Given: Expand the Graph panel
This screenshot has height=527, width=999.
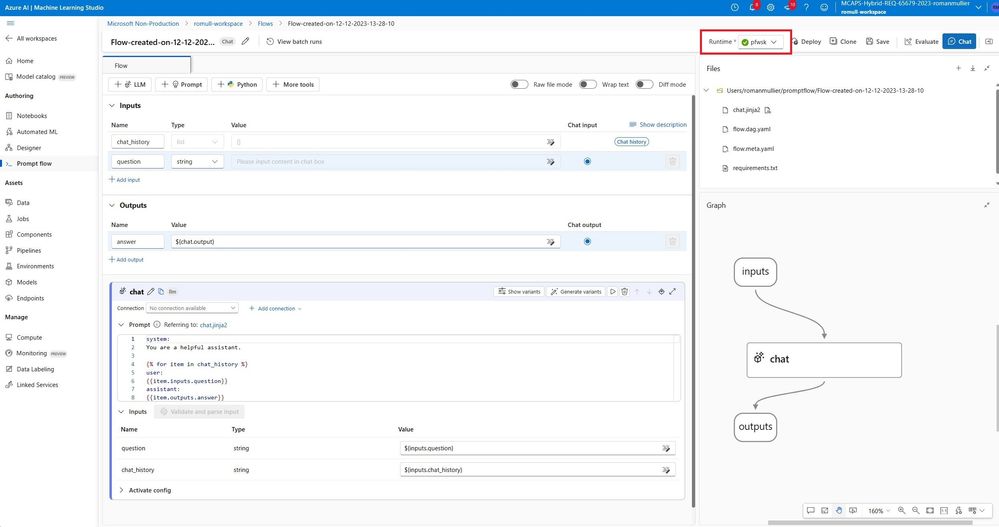Looking at the screenshot, I should click(987, 205).
